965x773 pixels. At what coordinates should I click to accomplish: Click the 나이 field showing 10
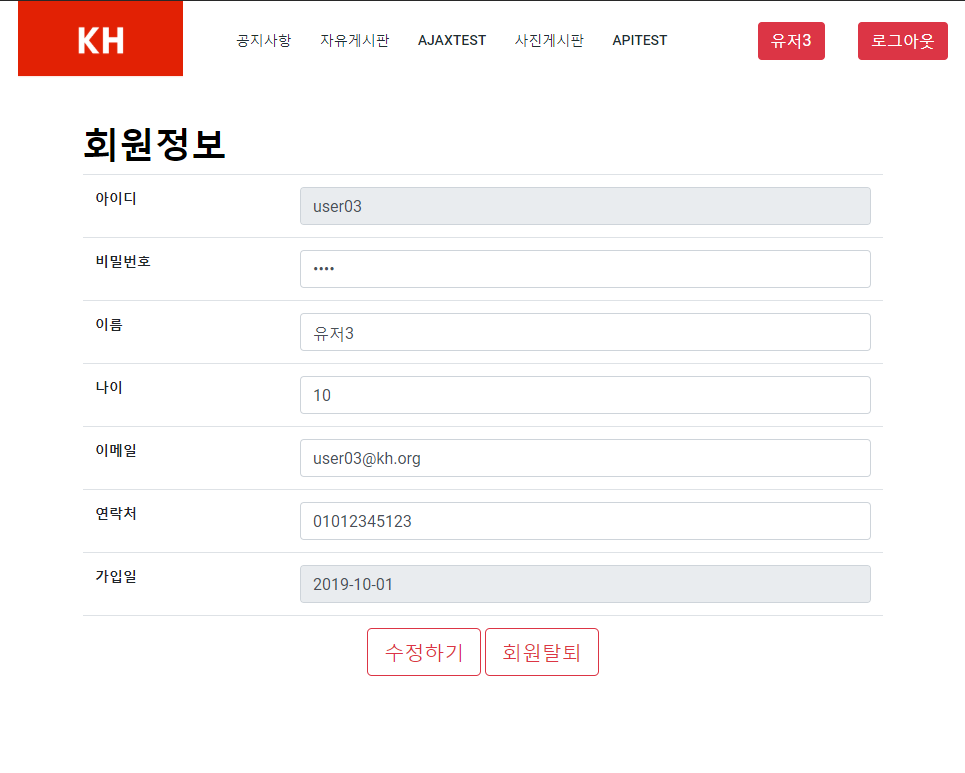click(585, 395)
